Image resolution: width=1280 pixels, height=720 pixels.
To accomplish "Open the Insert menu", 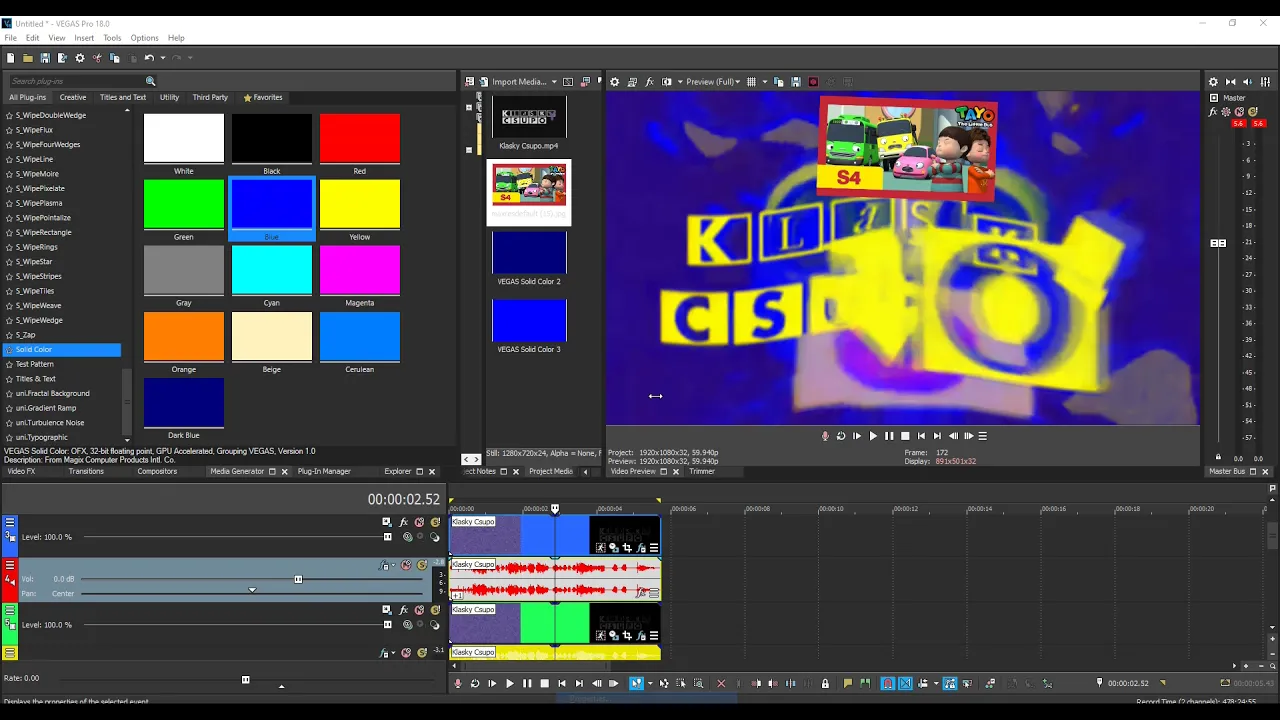I will (84, 38).
